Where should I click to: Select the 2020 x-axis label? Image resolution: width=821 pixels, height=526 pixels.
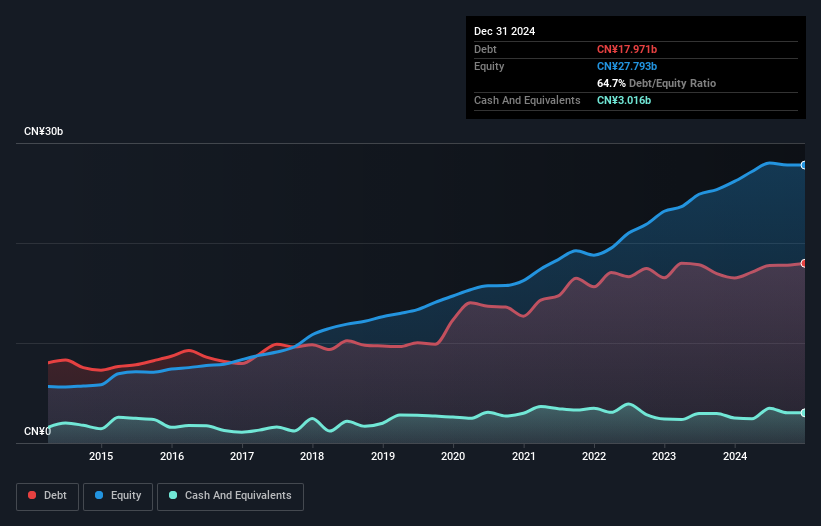[x=453, y=456]
